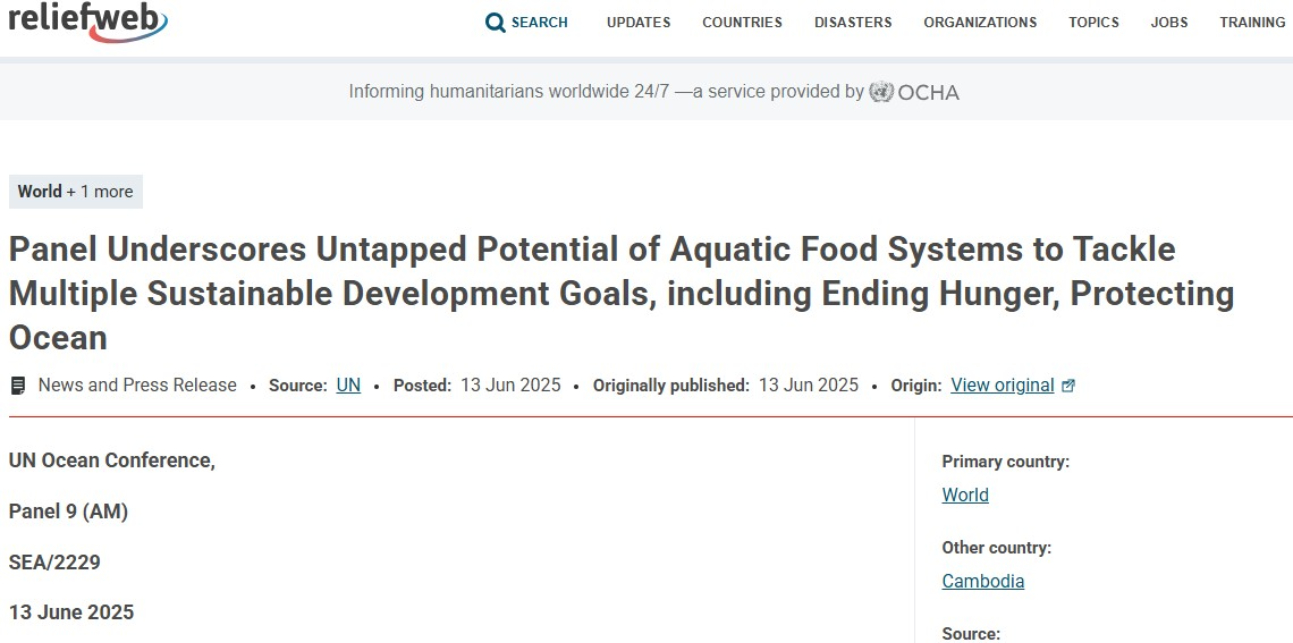Open the View original link
This screenshot has width=1293, height=643.
(x=1002, y=385)
